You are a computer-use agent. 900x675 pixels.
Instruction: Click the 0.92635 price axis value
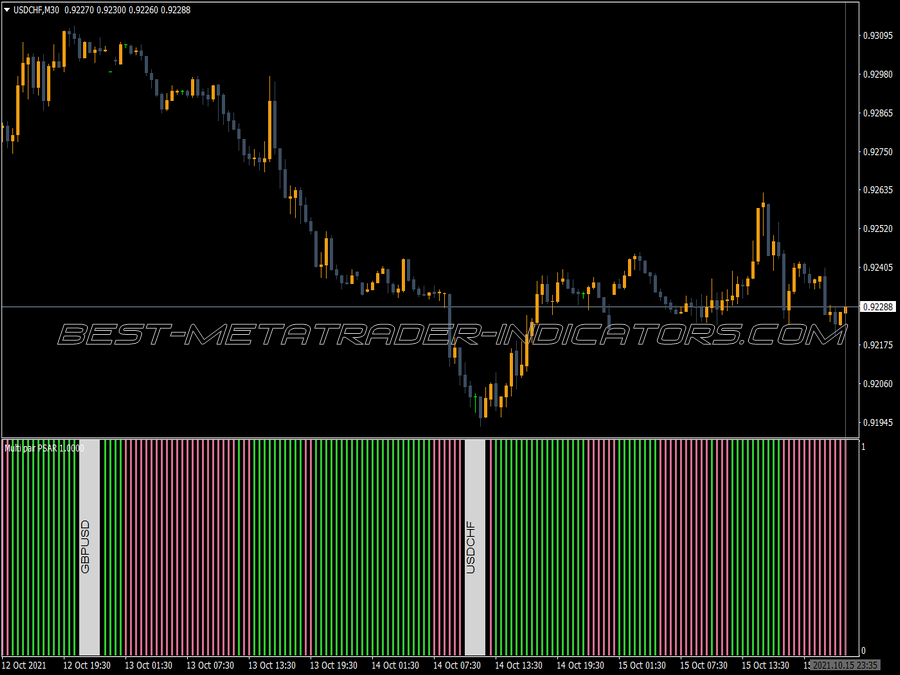pos(878,190)
